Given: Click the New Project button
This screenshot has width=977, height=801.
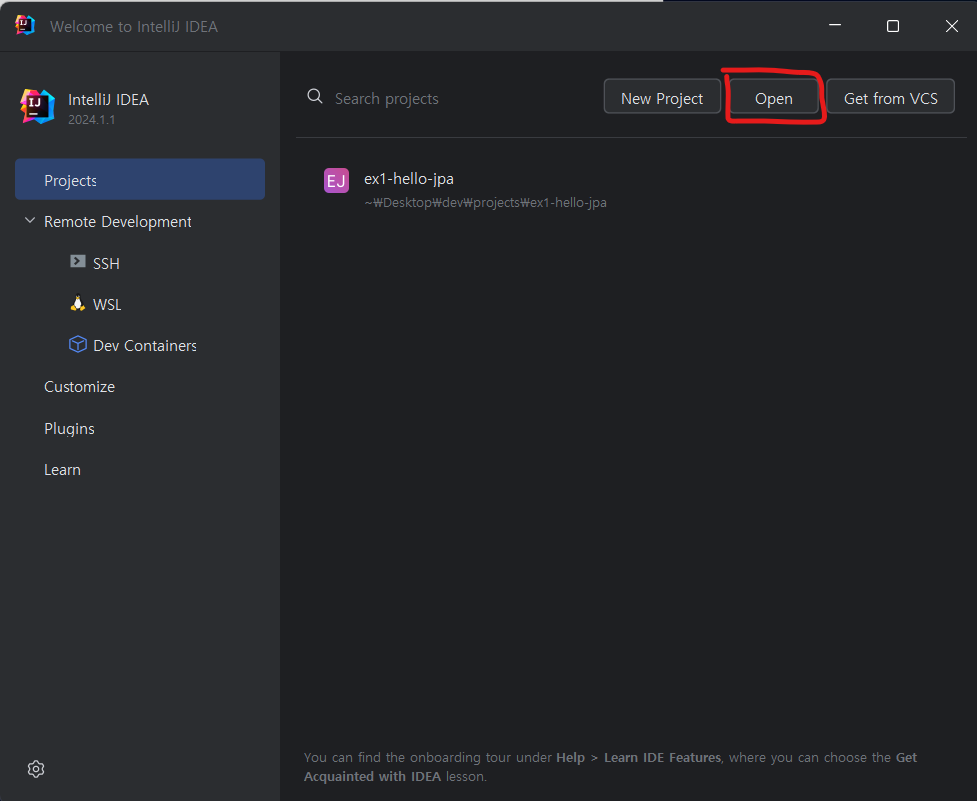Looking at the screenshot, I should point(662,97).
